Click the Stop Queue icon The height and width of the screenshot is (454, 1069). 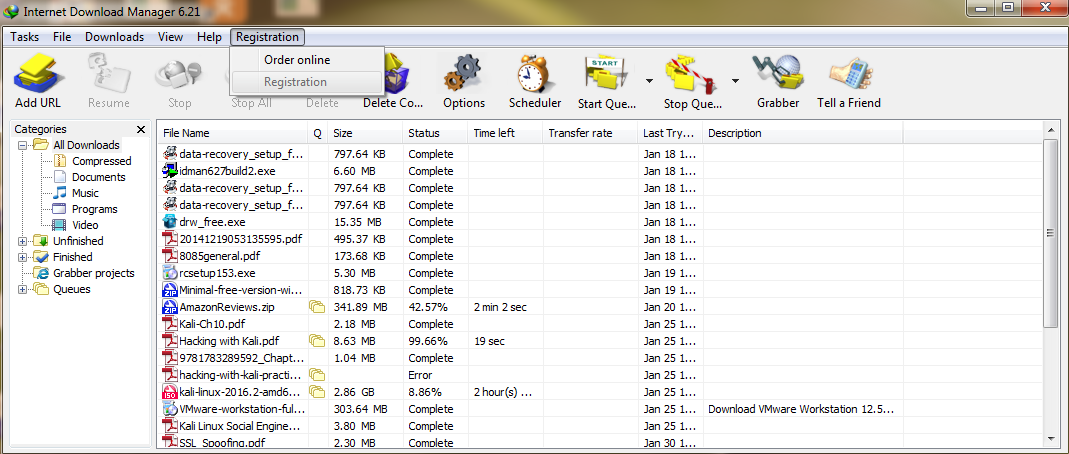(x=692, y=74)
